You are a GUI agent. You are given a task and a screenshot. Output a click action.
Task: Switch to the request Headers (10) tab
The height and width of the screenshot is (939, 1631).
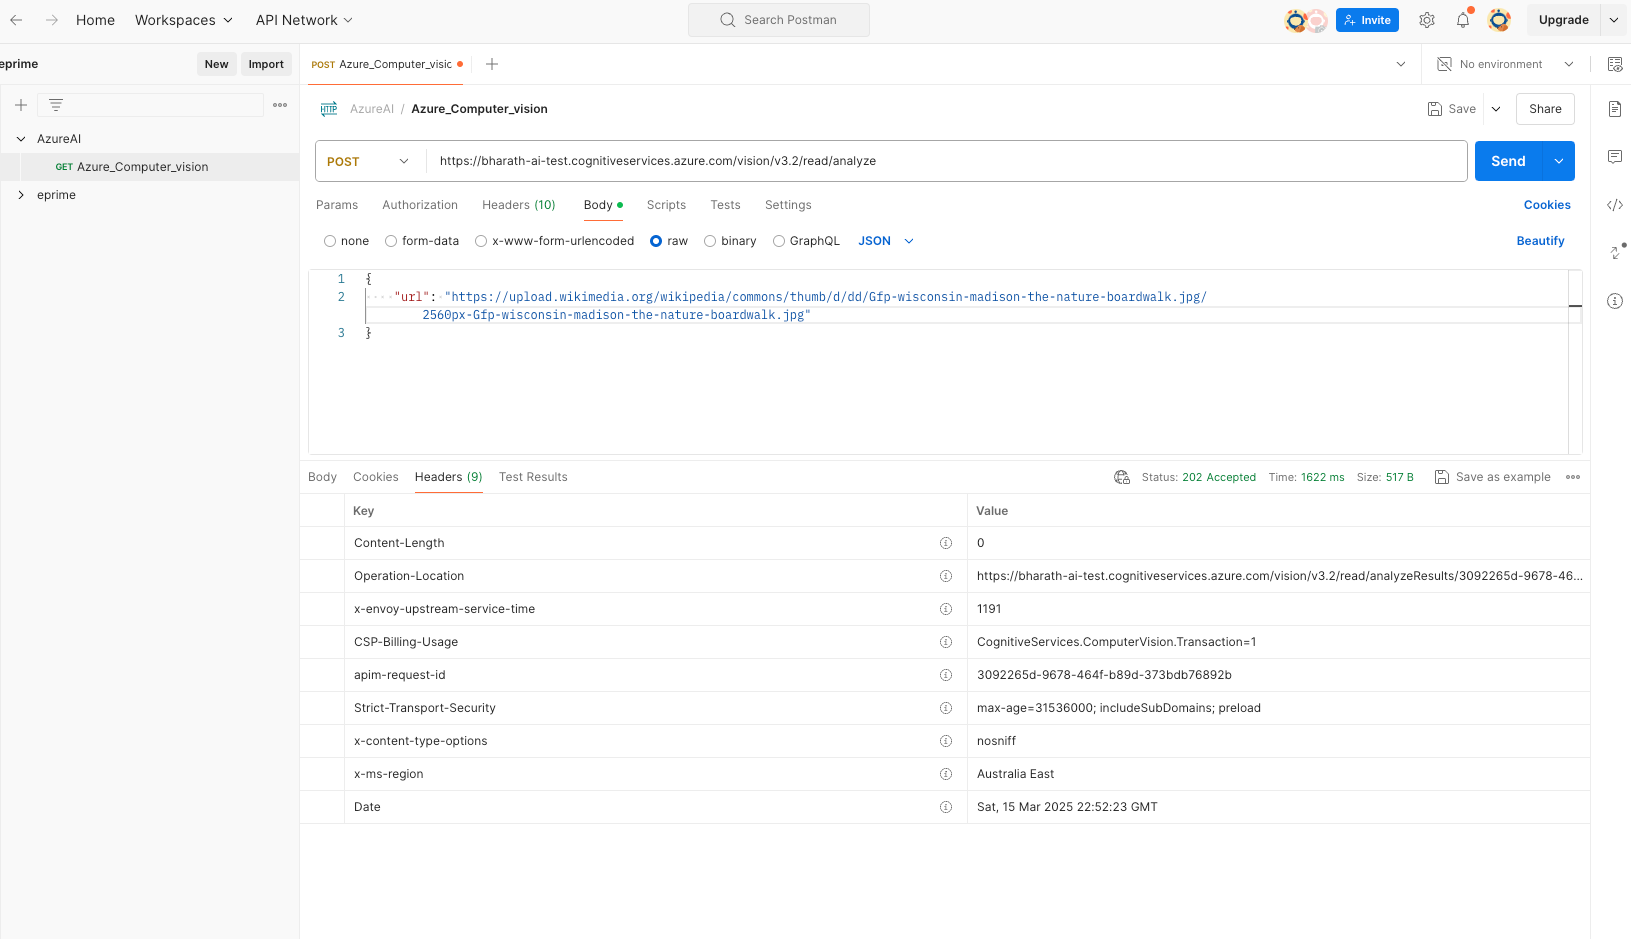[519, 205]
